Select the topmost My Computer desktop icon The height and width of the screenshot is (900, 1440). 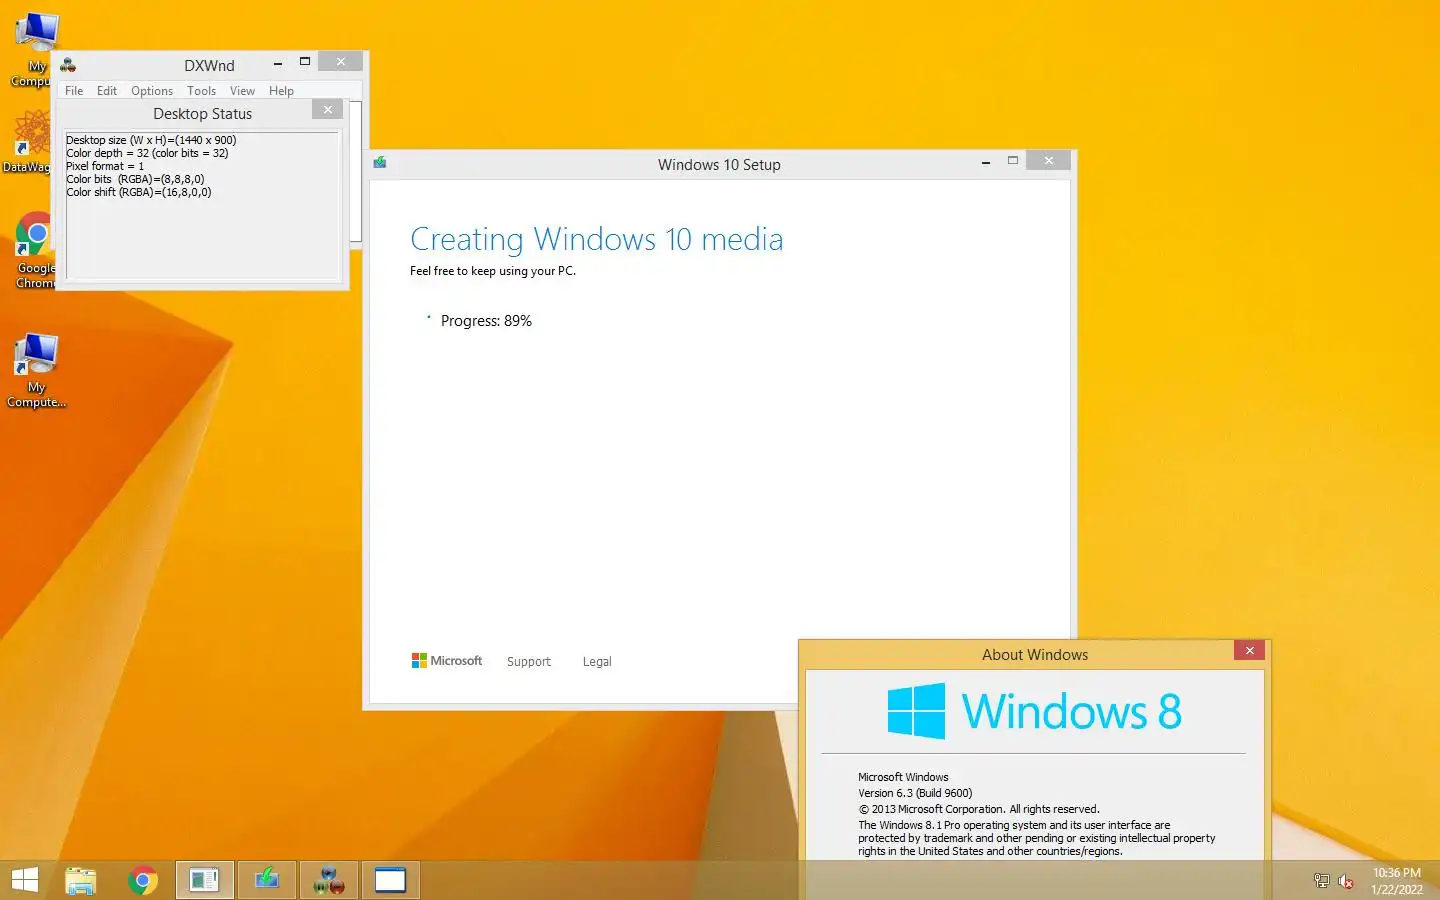click(34, 49)
